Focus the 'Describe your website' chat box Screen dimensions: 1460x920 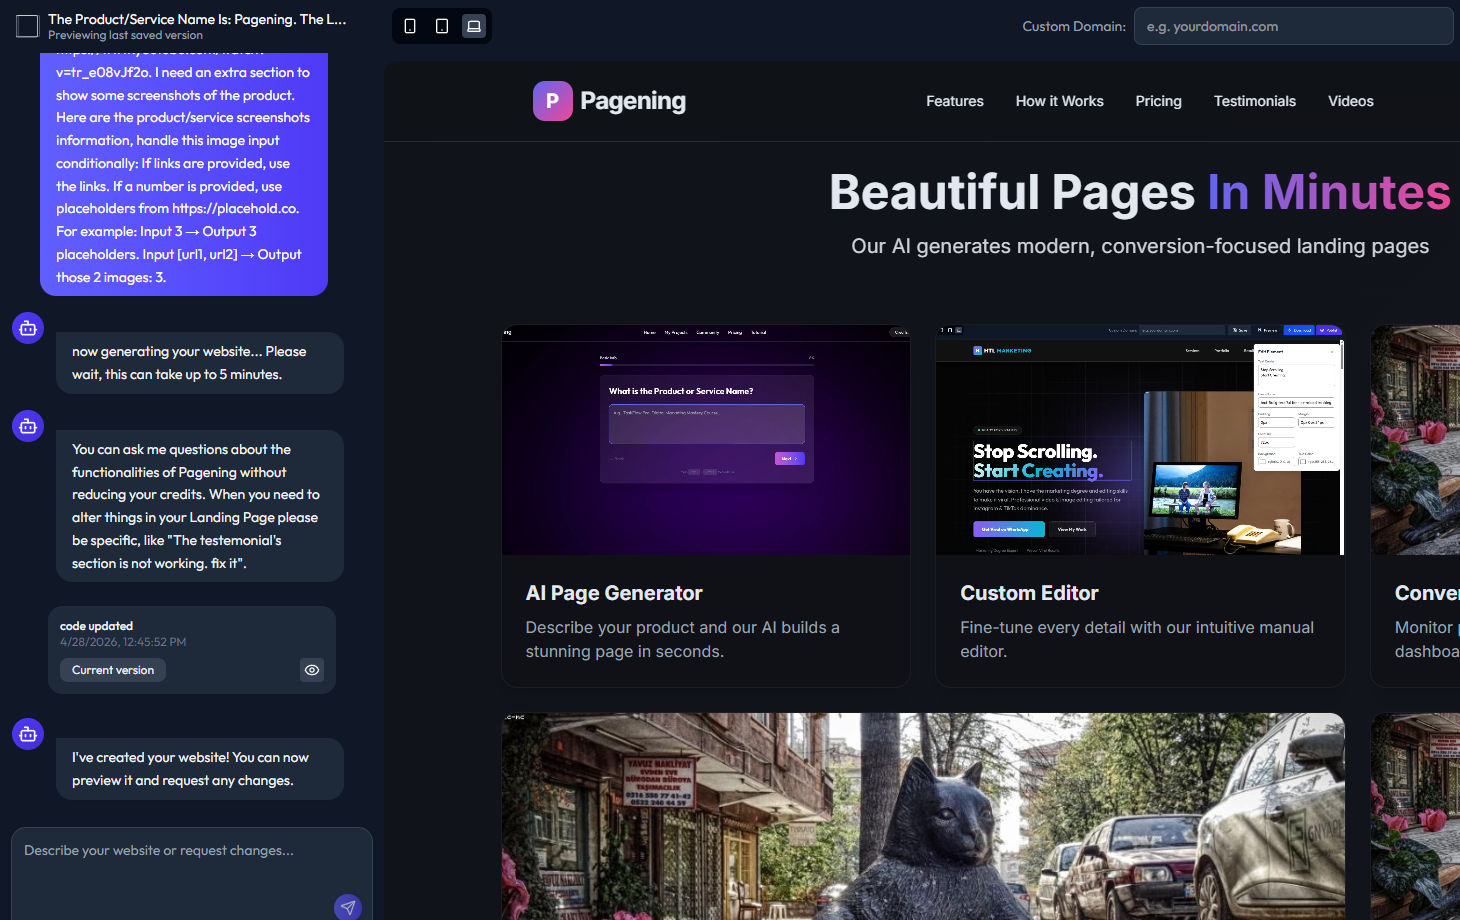(192, 873)
